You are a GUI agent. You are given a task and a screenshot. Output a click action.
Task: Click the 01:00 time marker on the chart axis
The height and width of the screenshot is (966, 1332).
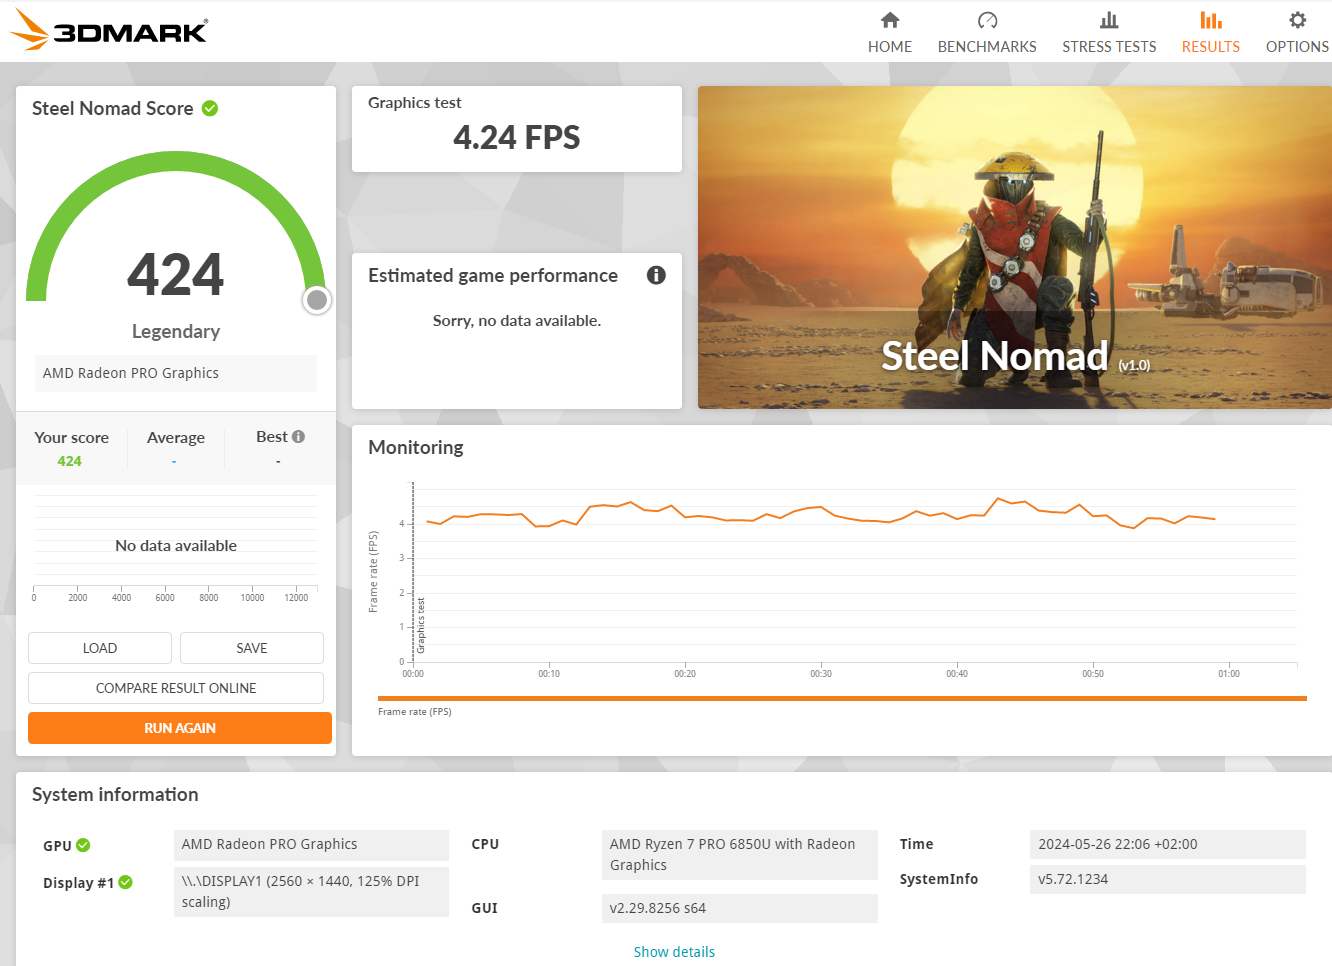click(x=1229, y=674)
